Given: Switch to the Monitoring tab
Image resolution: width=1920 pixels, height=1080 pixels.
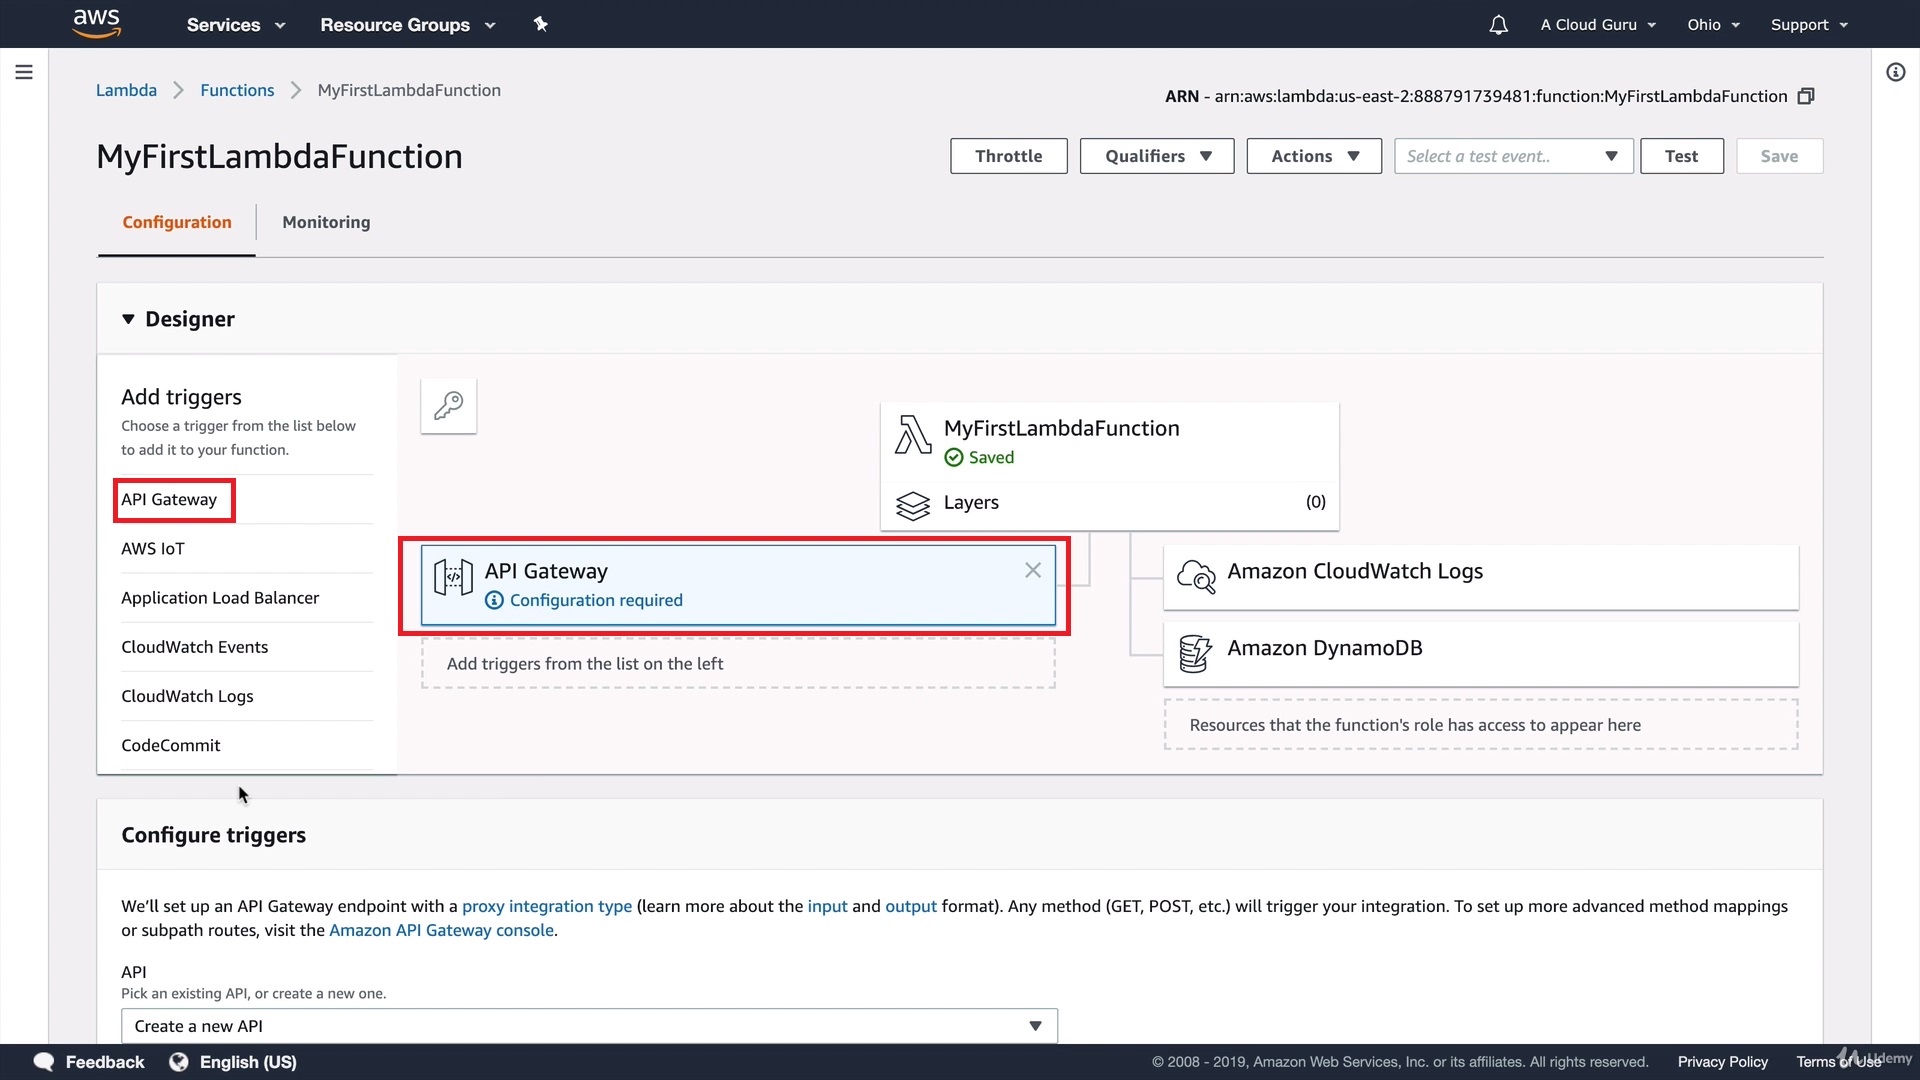Looking at the screenshot, I should [x=326, y=222].
